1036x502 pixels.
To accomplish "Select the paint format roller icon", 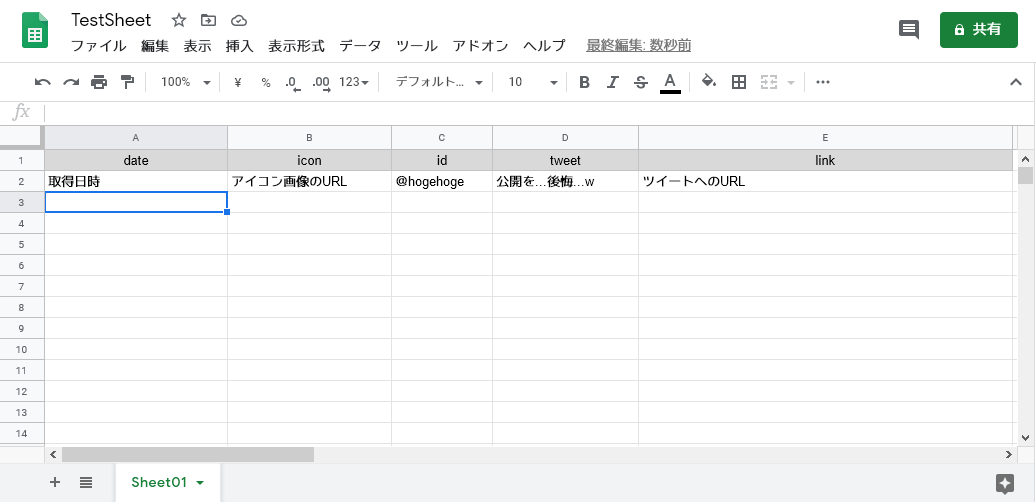I will [128, 82].
